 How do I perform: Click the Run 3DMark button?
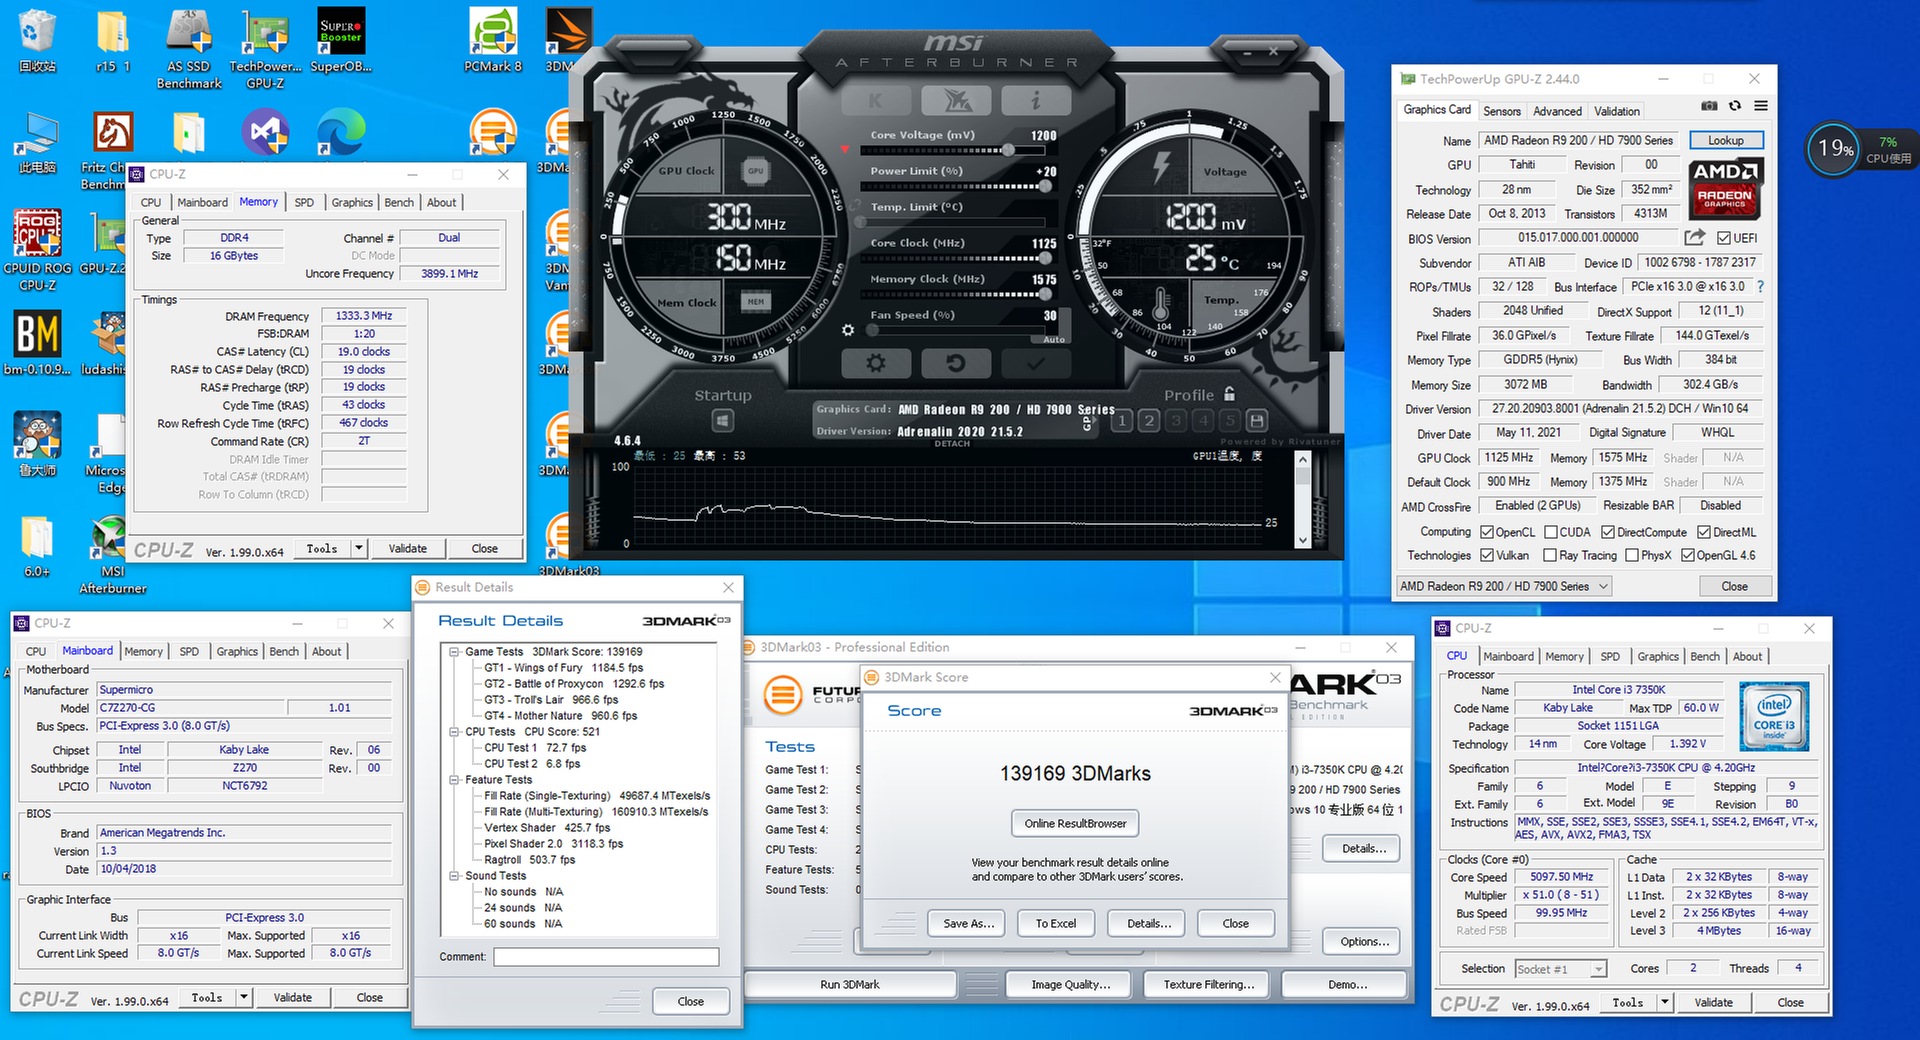click(850, 984)
